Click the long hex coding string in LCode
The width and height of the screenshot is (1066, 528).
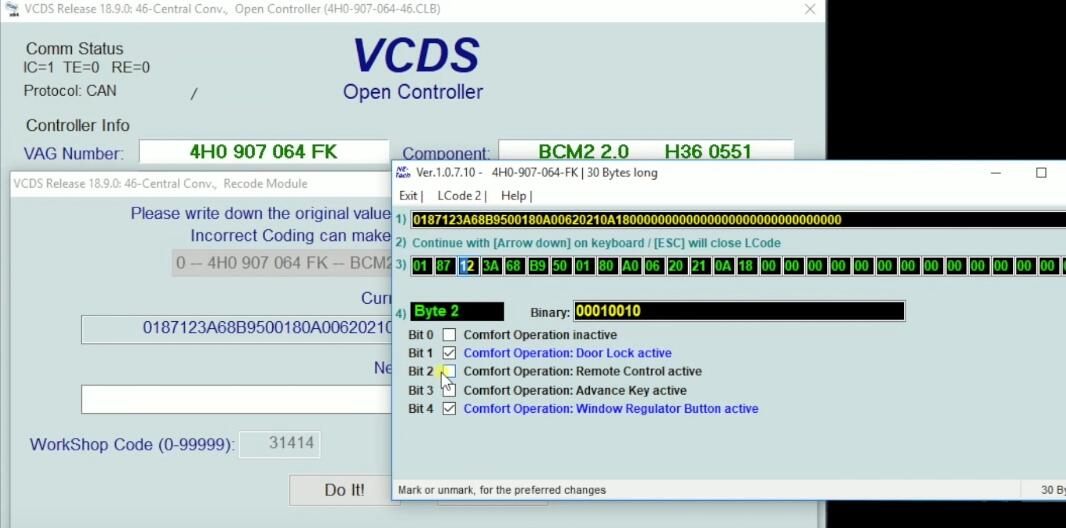(738, 219)
